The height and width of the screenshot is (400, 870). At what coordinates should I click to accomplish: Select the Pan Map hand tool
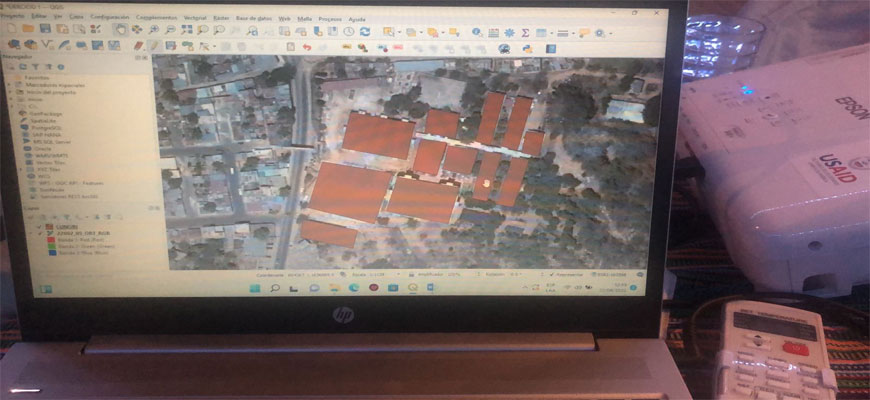(x=120, y=30)
